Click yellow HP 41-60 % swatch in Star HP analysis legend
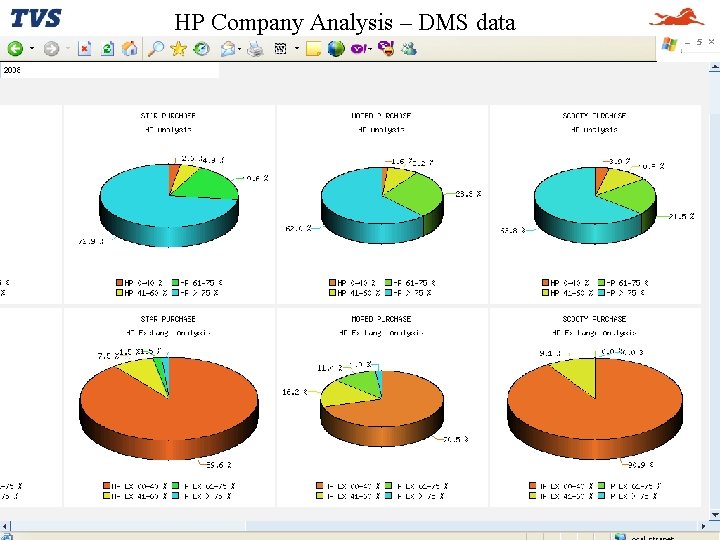The height and width of the screenshot is (540, 720). point(119,292)
